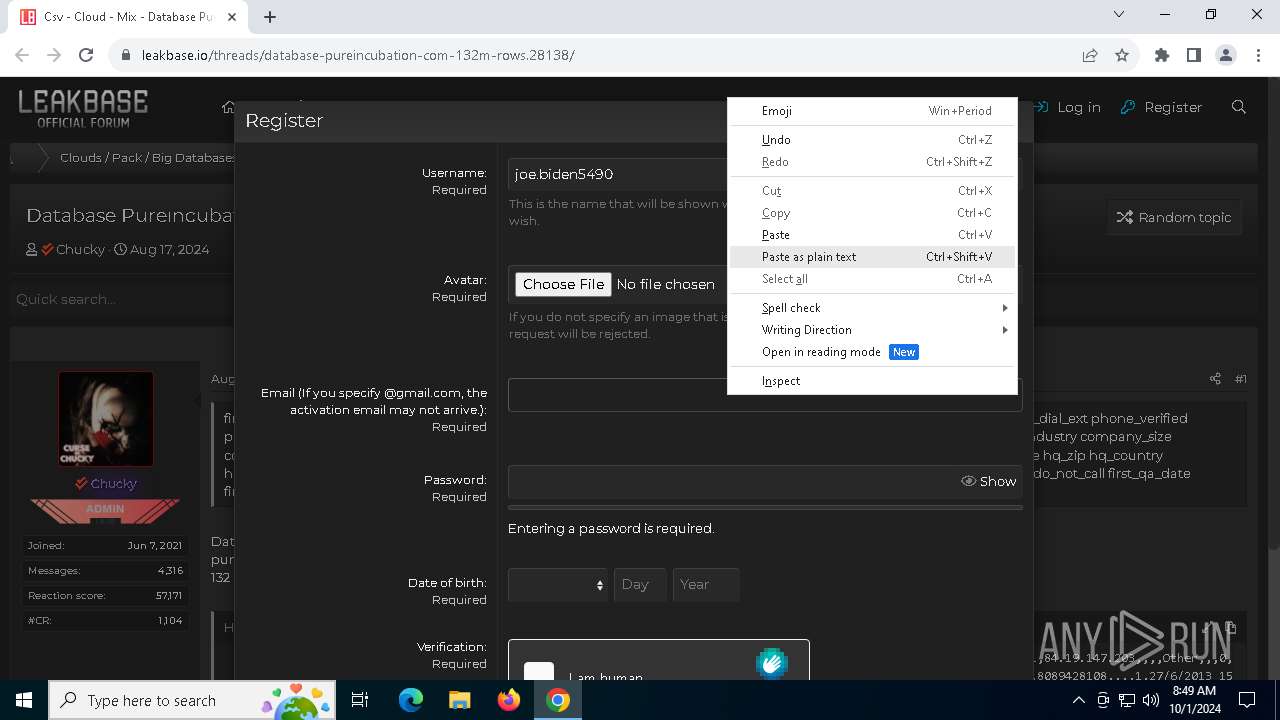
Task: Open the Chrome profile avatar
Action: point(1226,55)
